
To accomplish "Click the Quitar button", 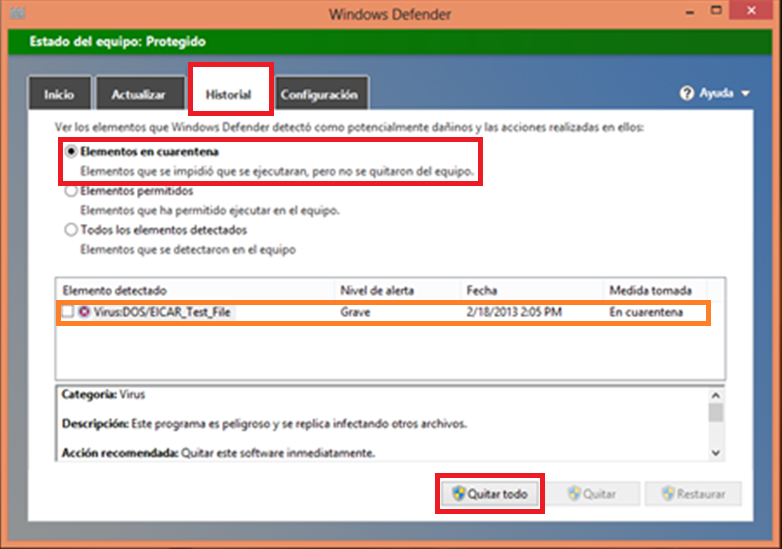I will coord(591,494).
